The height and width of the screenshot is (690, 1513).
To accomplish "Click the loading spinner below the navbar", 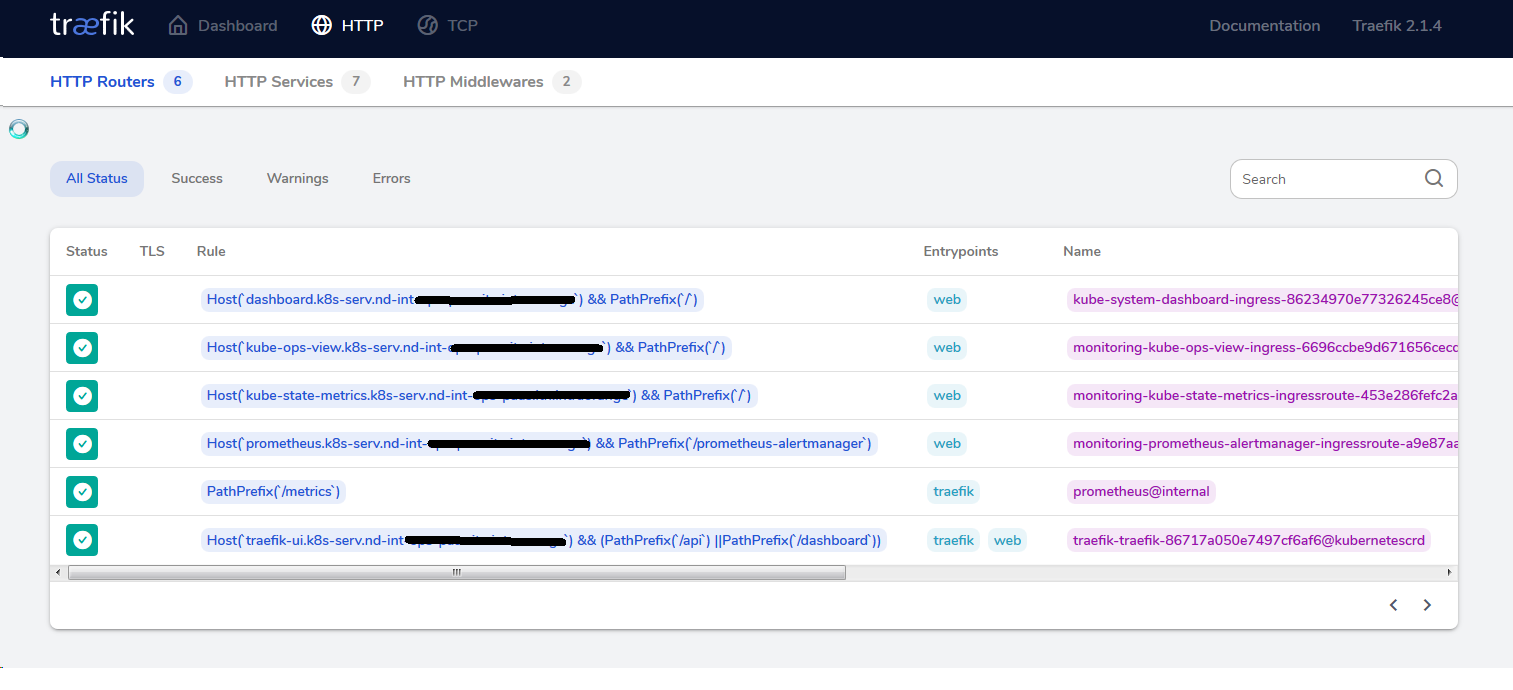I will 17,129.
